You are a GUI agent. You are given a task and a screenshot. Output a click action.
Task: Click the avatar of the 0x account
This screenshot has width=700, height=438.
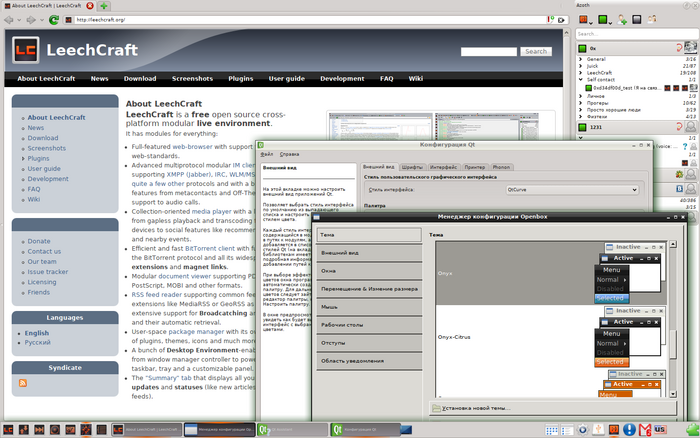(x=690, y=47)
